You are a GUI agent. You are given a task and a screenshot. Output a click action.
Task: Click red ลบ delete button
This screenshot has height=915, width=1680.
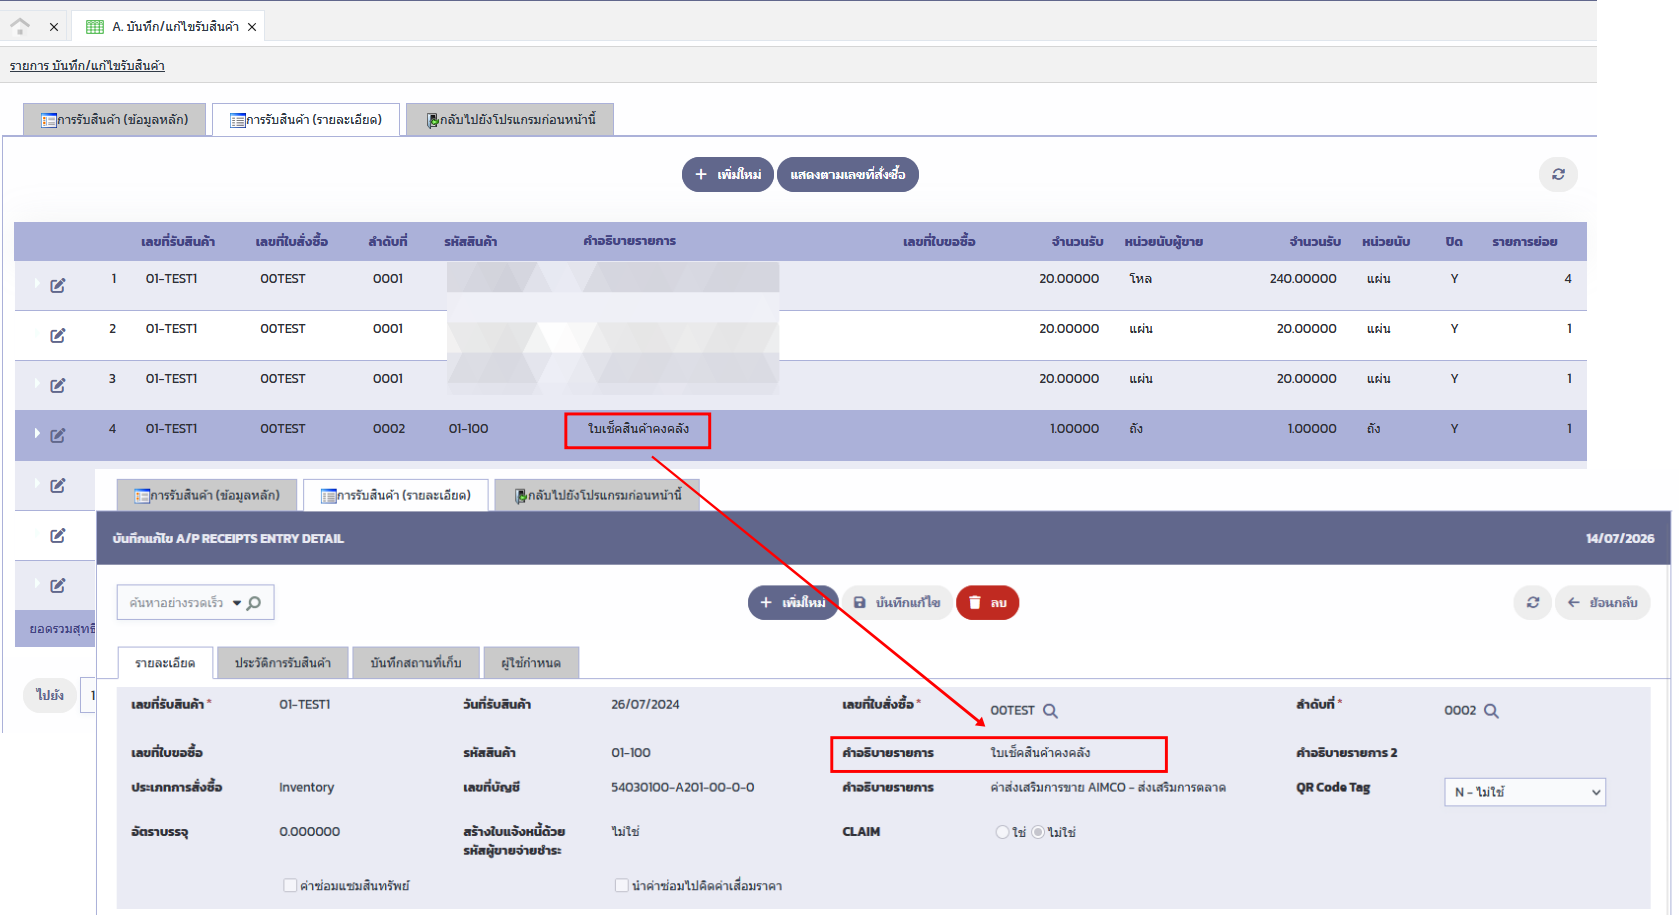987,603
